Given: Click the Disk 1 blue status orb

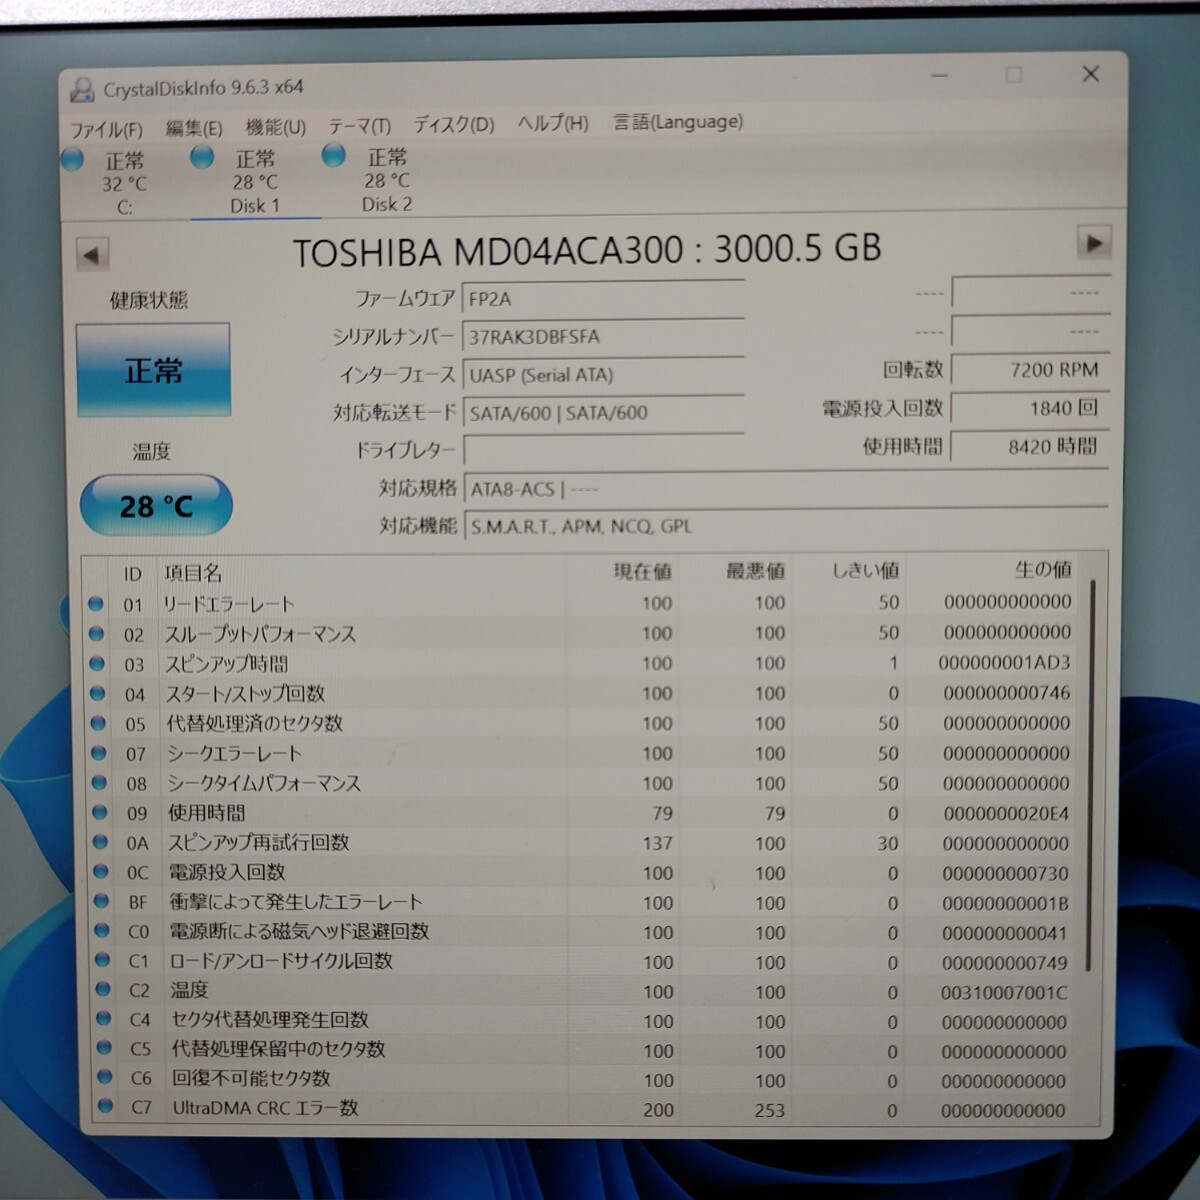Looking at the screenshot, I should coord(202,157).
